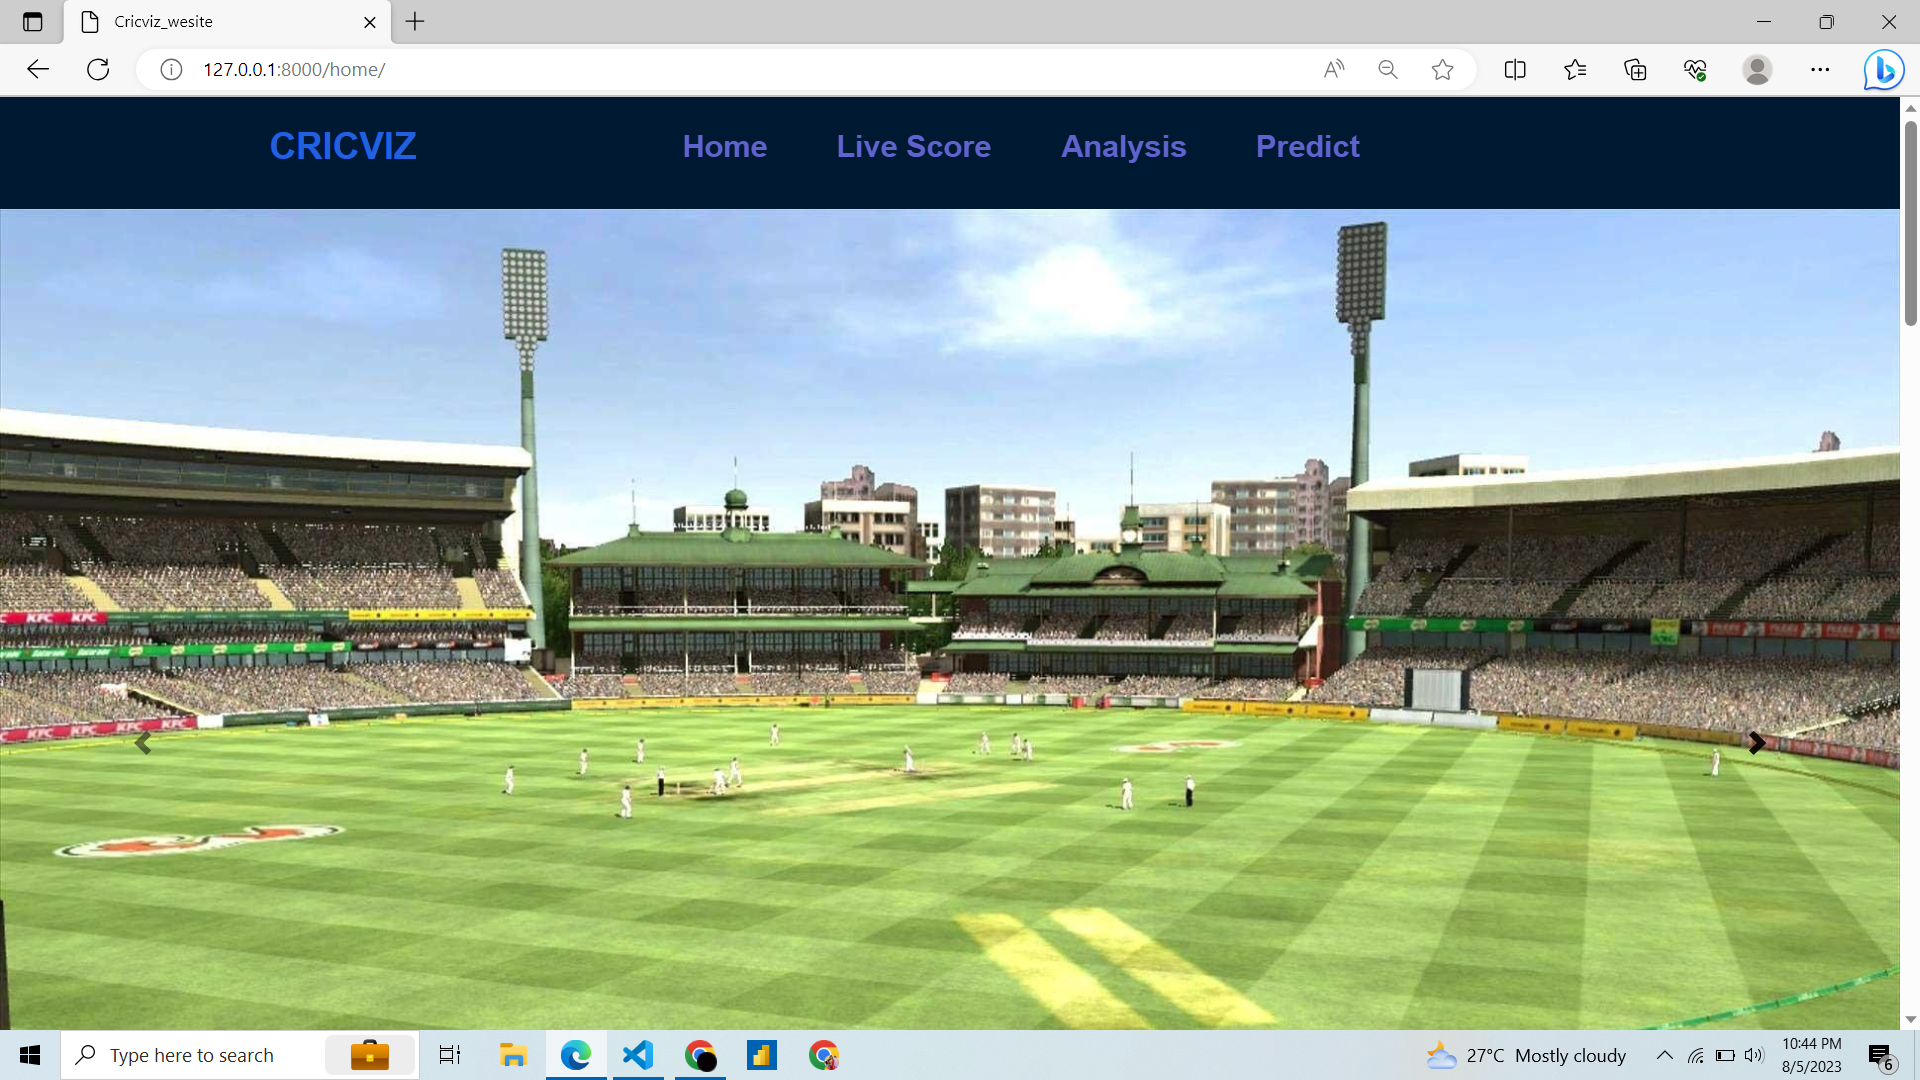Click the zoom out magnifier icon
The image size is (1920, 1080).
1387,69
